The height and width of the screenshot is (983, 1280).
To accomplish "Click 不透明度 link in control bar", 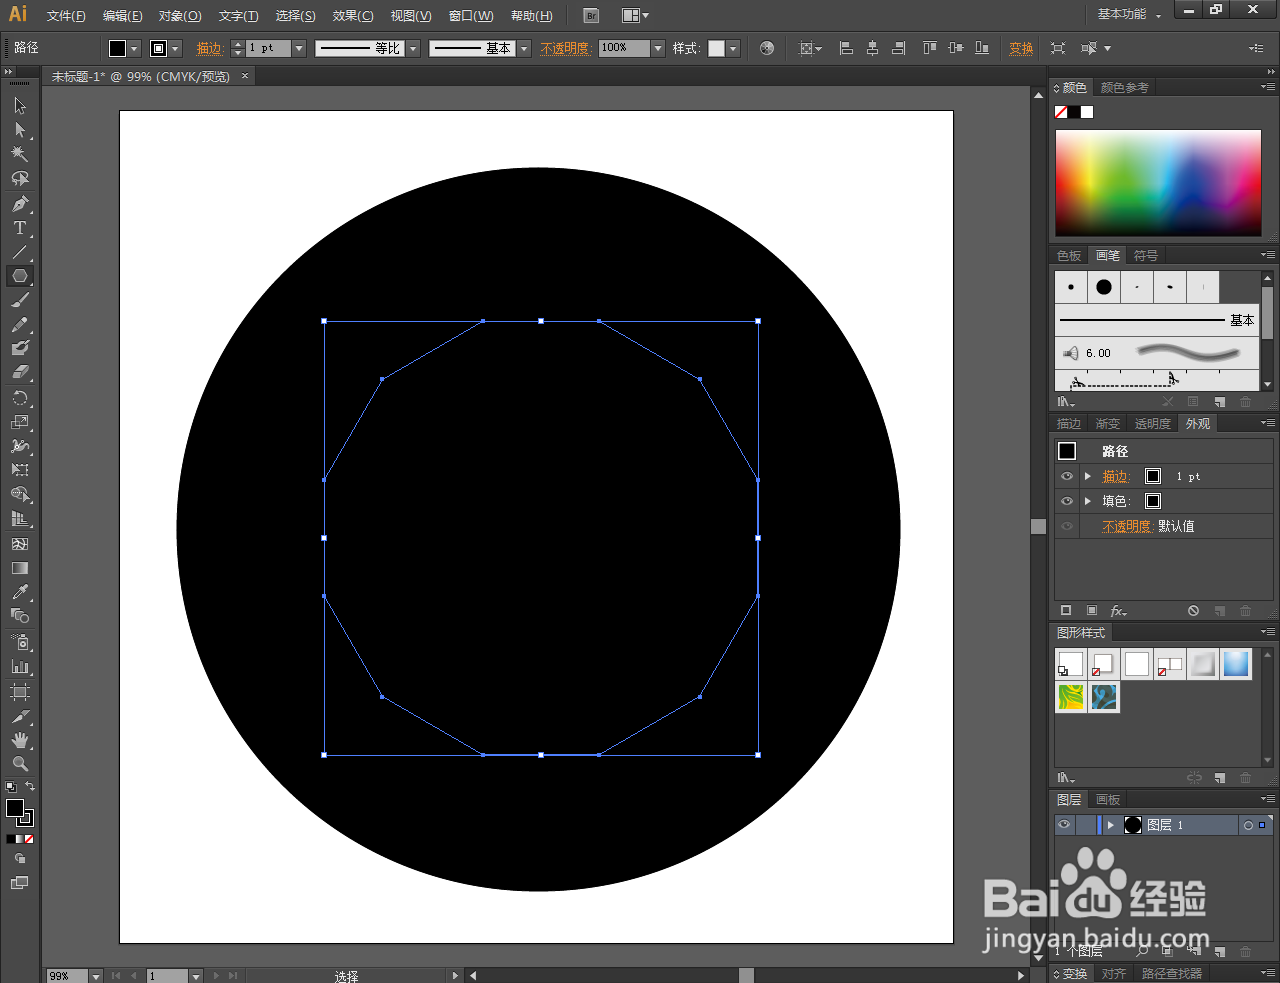I will (x=565, y=48).
